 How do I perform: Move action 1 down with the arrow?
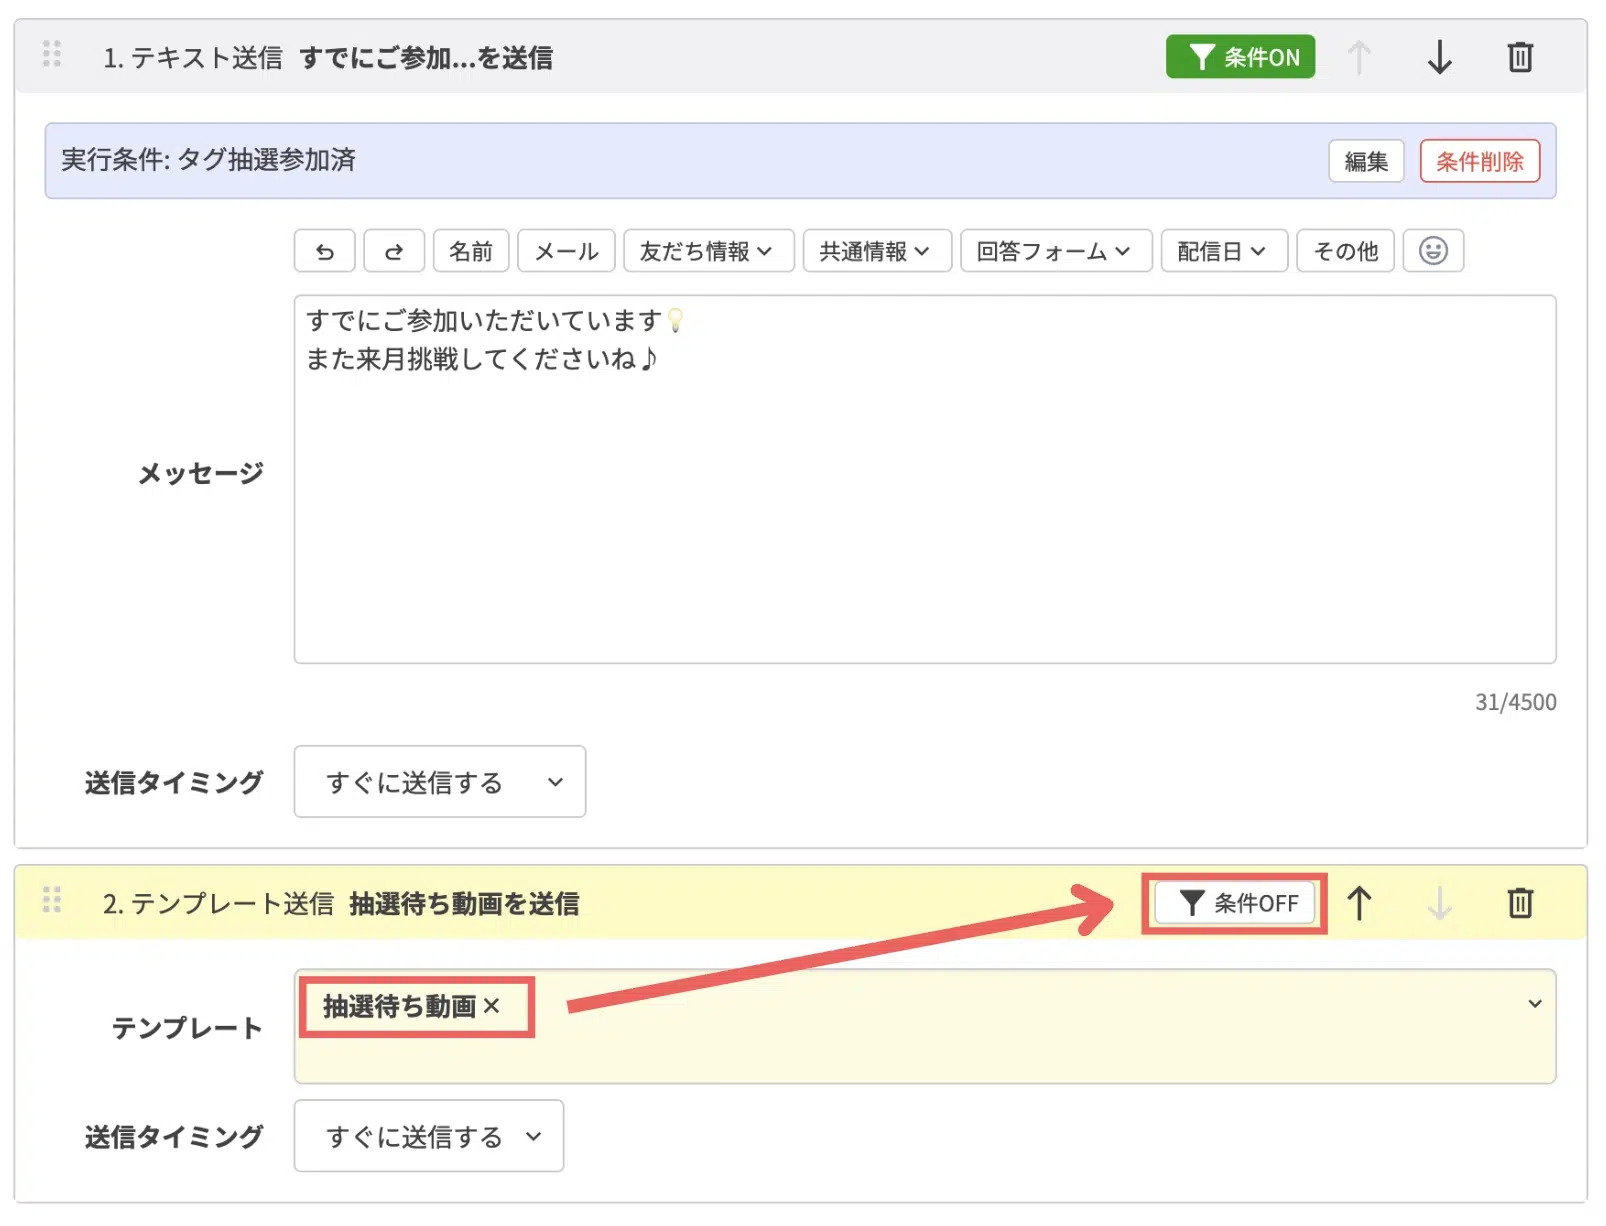pos(1439,57)
